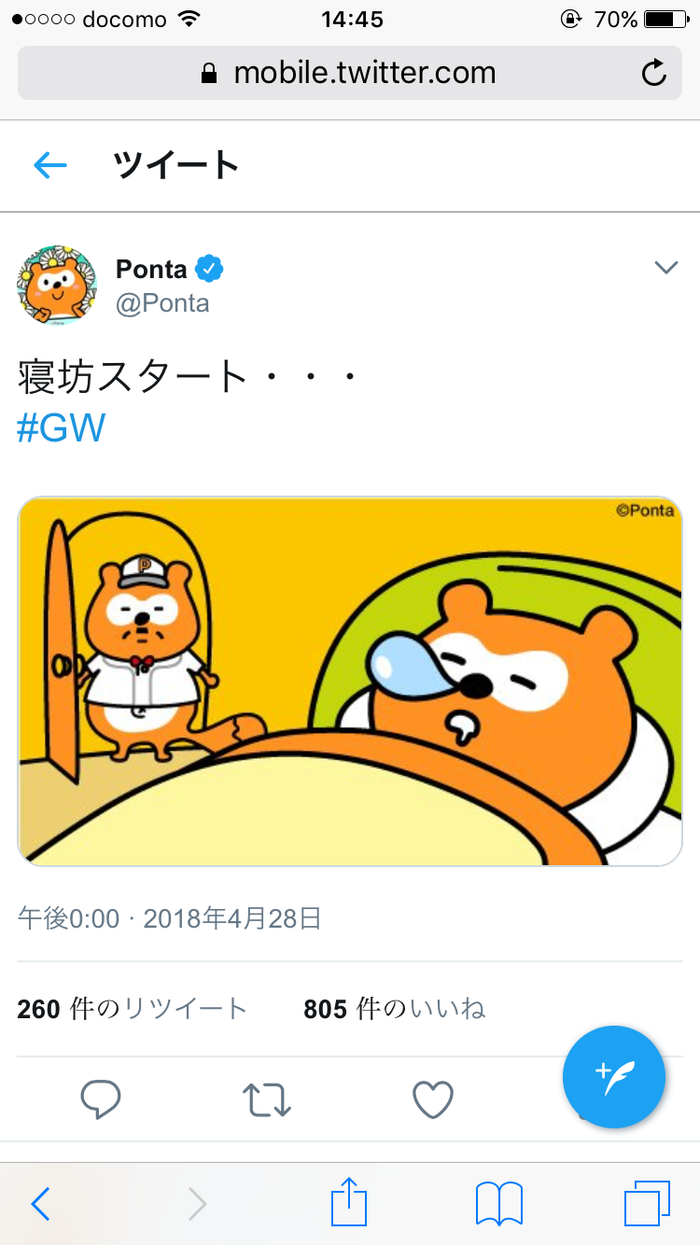Open the sleeping Ponta tweet image

[x=349, y=681]
